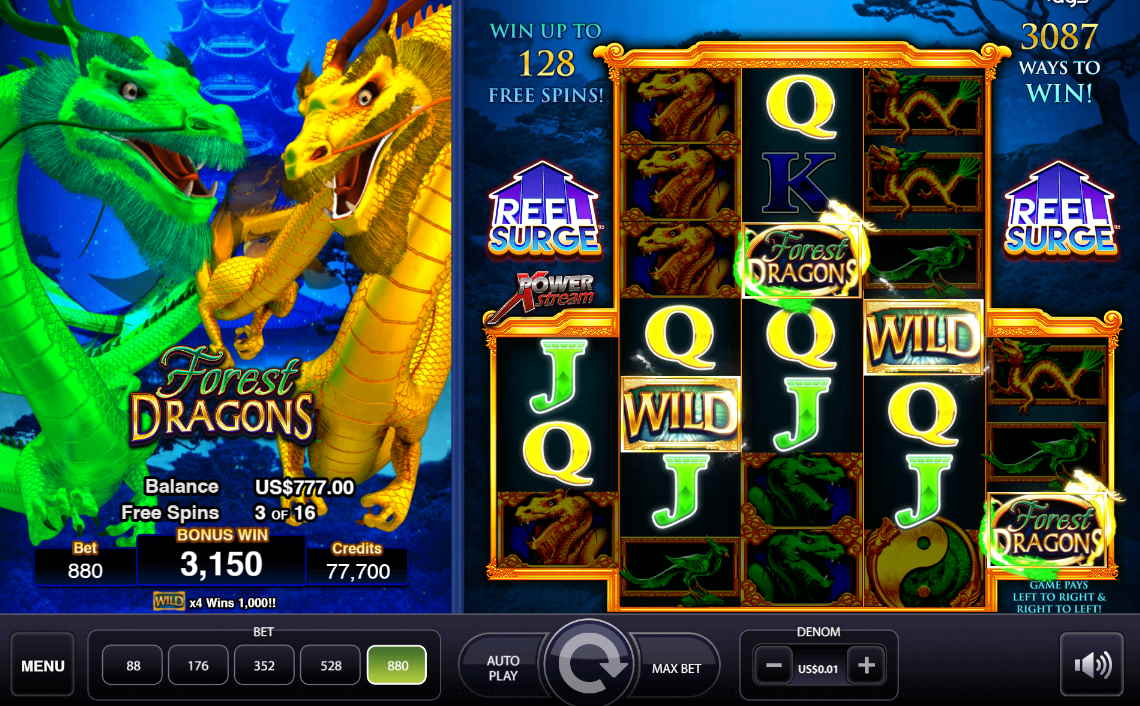Click the Forest Dragons symbol on the third reel
The height and width of the screenshot is (706, 1140).
coord(802,261)
